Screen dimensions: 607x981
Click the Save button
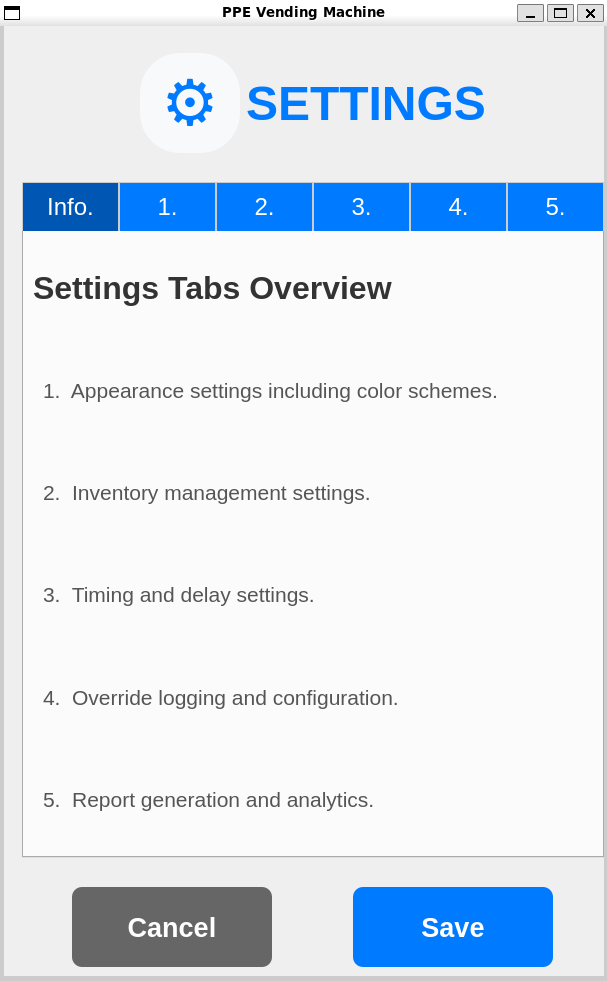452,927
